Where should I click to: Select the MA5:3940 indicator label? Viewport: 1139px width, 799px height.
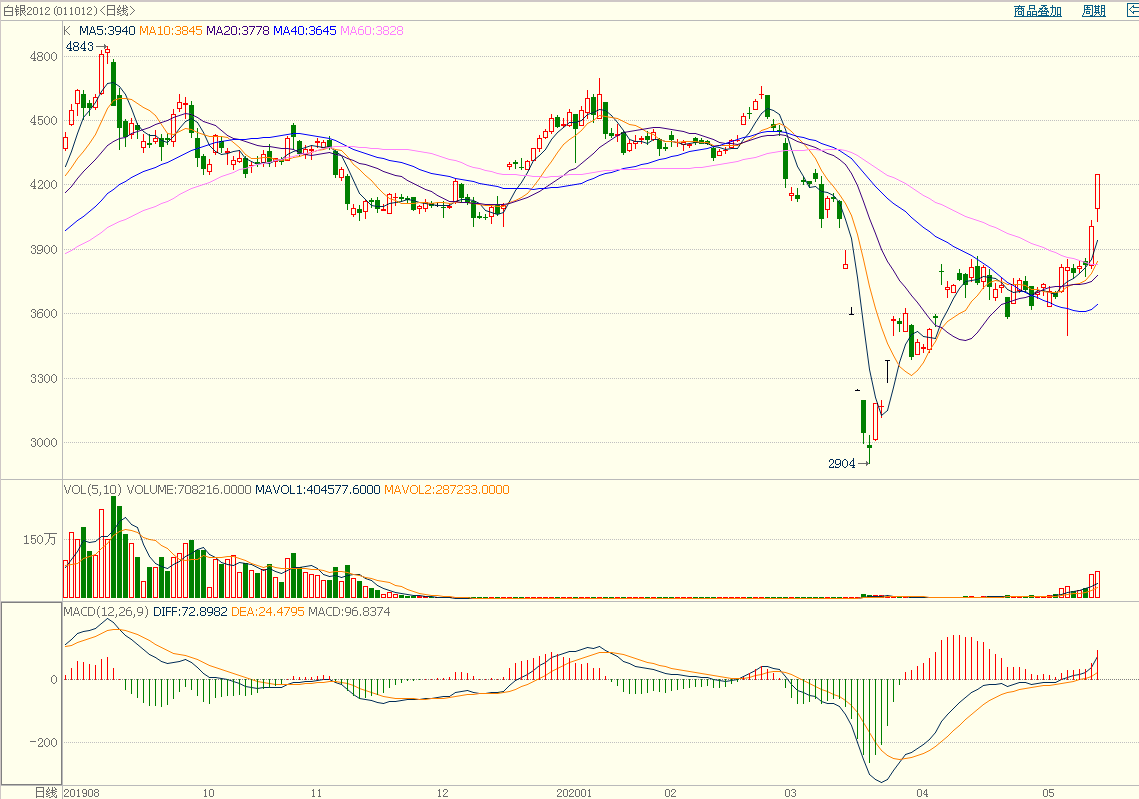pos(107,31)
